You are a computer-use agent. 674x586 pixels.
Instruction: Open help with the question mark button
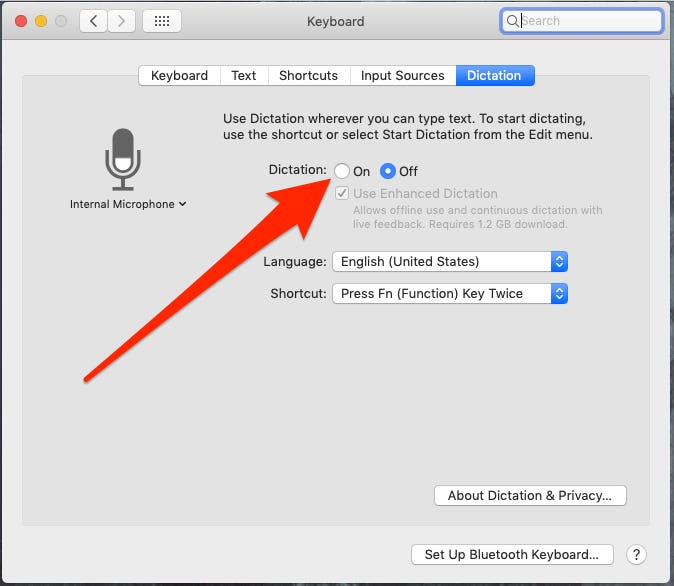tap(636, 554)
